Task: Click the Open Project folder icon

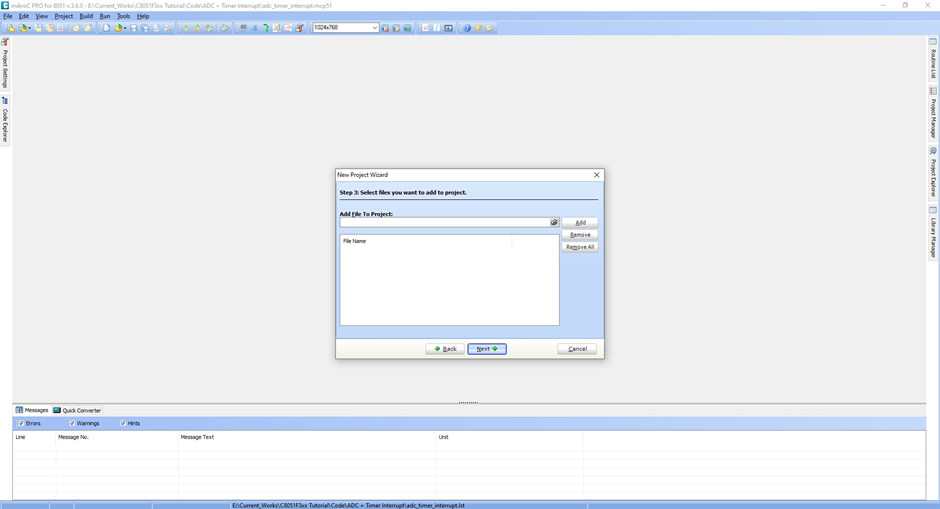Action: pos(23,28)
